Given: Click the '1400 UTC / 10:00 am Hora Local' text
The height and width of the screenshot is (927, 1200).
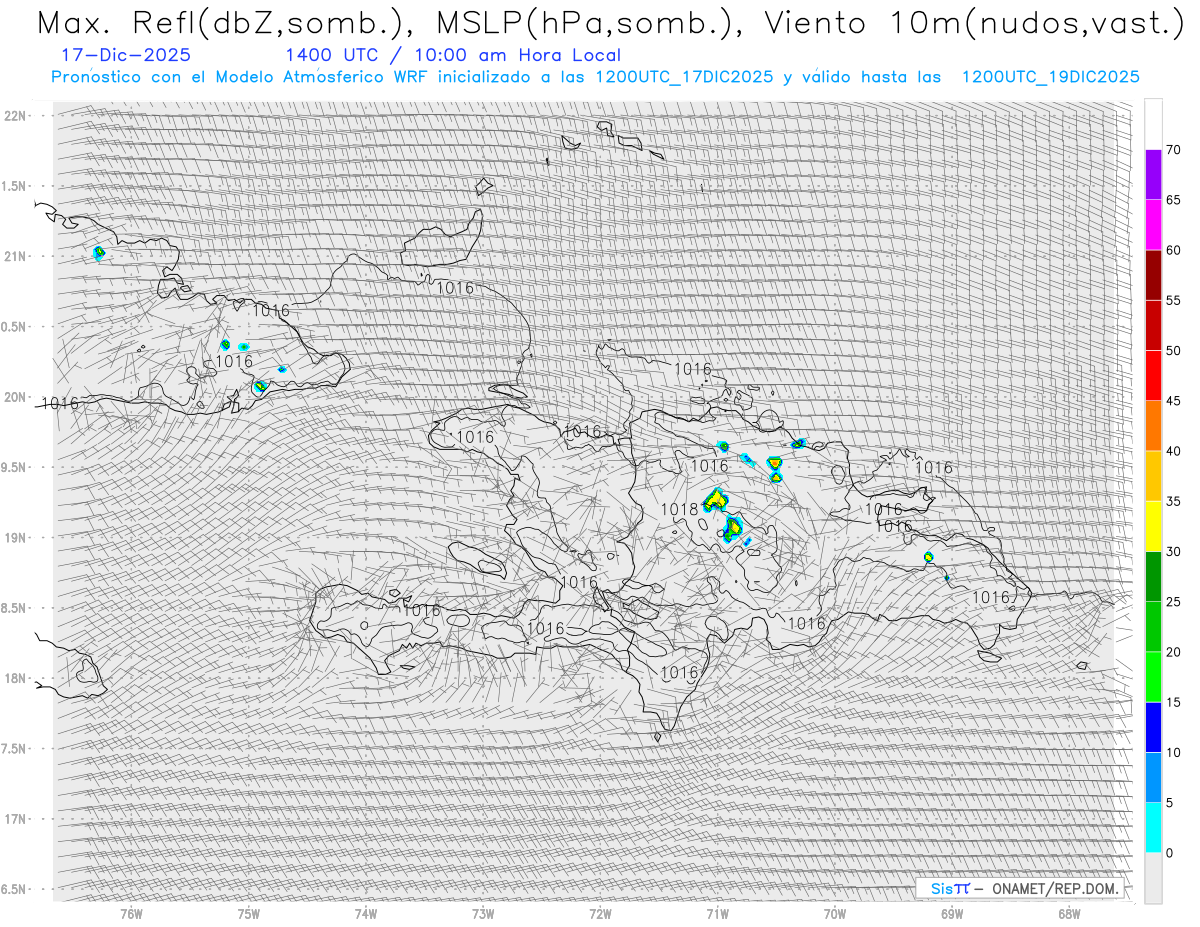Looking at the screenshot, I should point(453,55).
